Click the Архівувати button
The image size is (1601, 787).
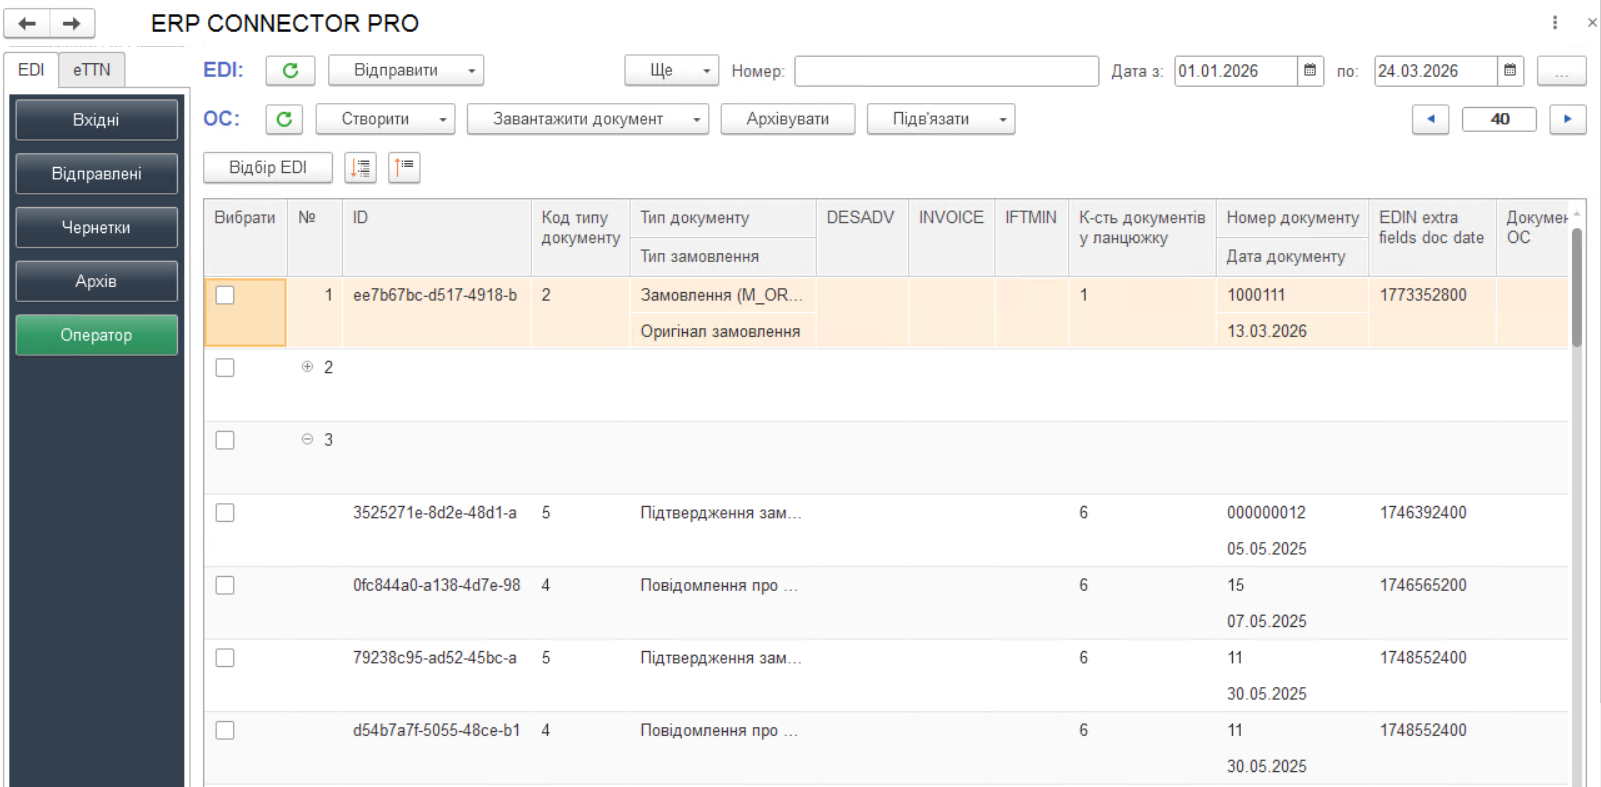787,119
